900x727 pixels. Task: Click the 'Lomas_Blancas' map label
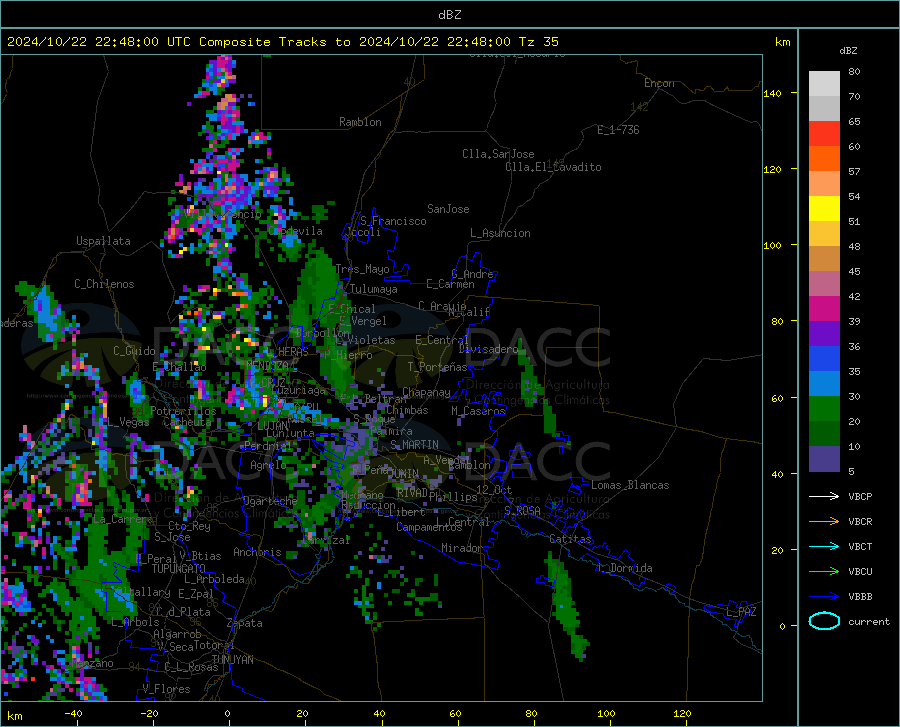coord(630,485)
